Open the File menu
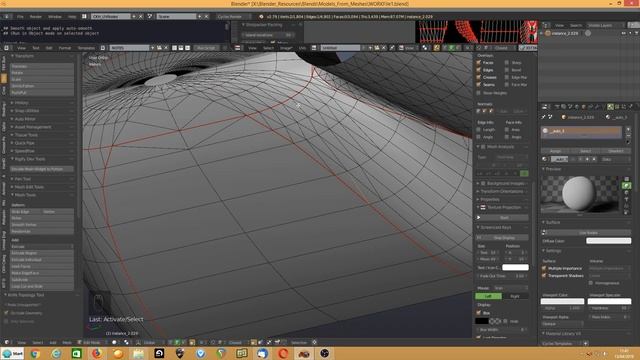 click(20, 17)
